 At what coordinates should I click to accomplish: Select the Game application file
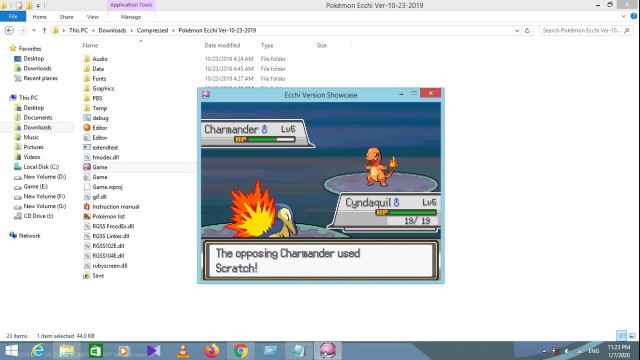pos(100,167)
